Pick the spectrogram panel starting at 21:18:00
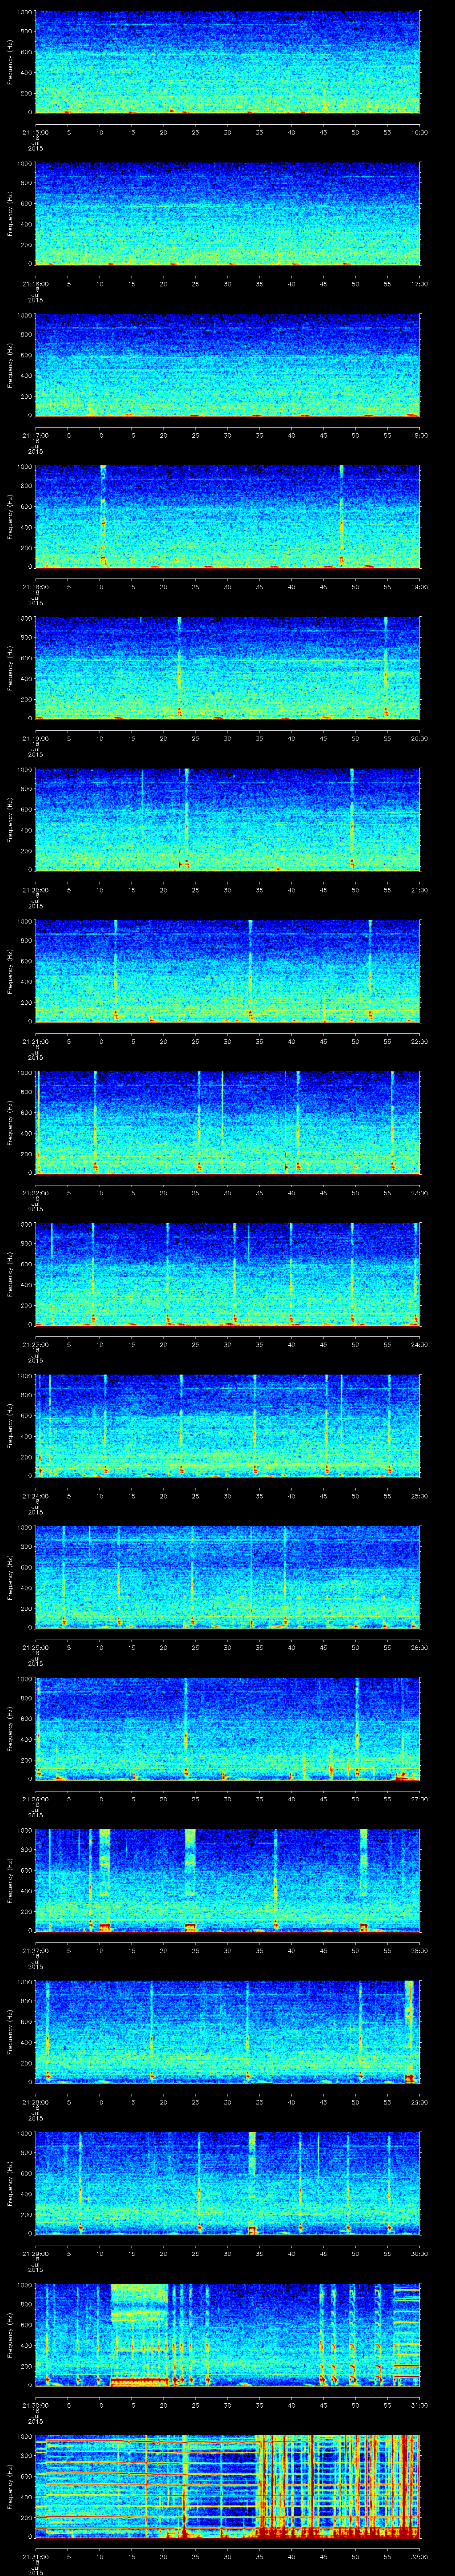This screenshot has height=2576, width=455. pos(228,517)
